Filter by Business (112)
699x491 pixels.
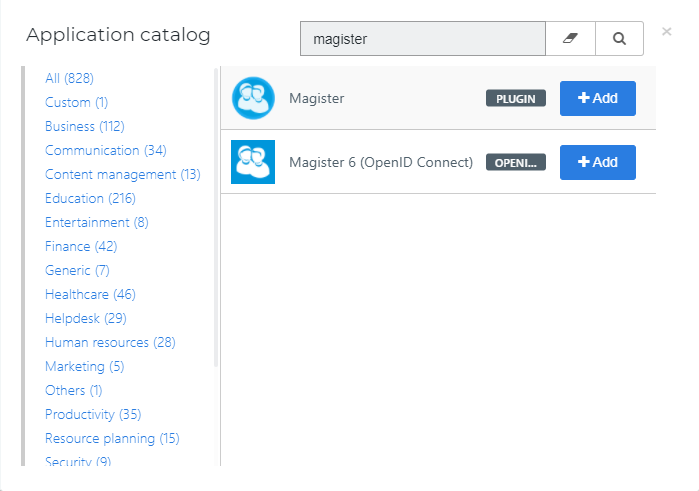[x=85, y=127]
